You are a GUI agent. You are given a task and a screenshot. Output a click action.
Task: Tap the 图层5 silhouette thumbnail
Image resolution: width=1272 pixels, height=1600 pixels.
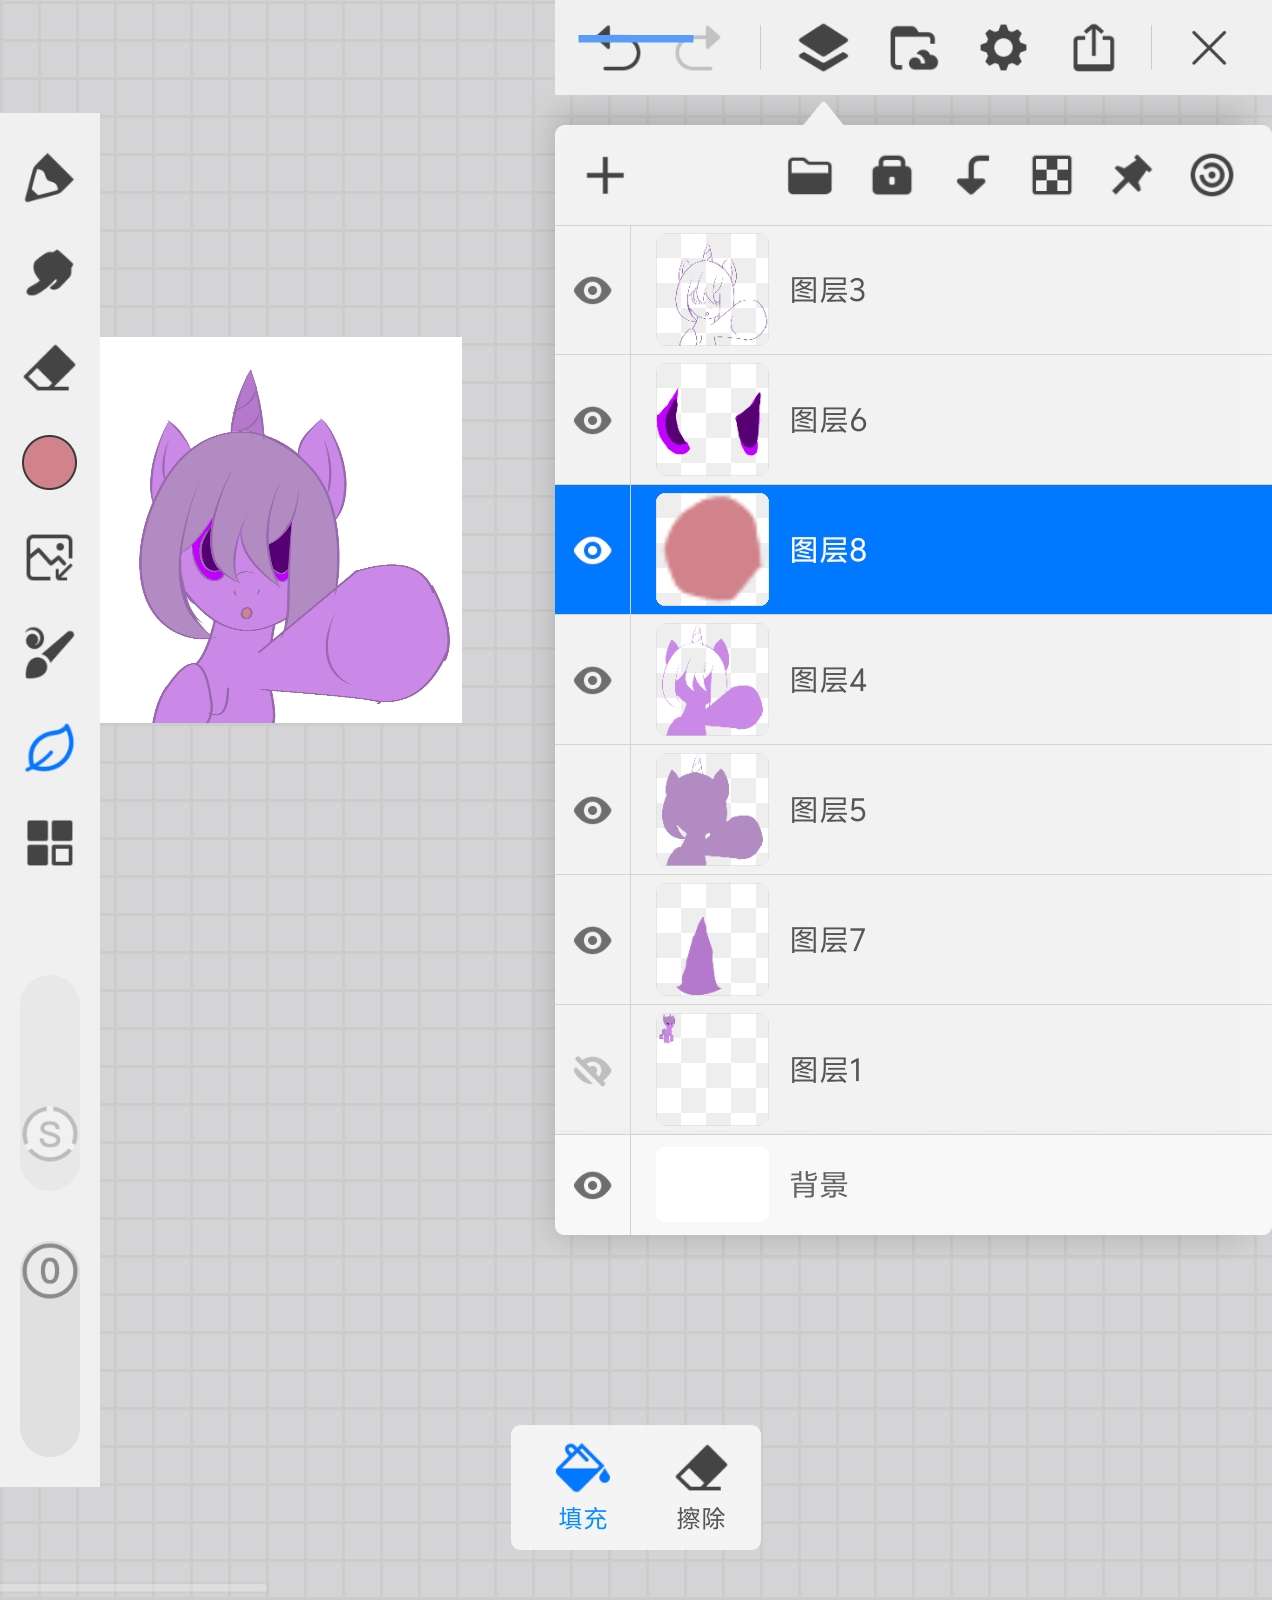point(712,810)
